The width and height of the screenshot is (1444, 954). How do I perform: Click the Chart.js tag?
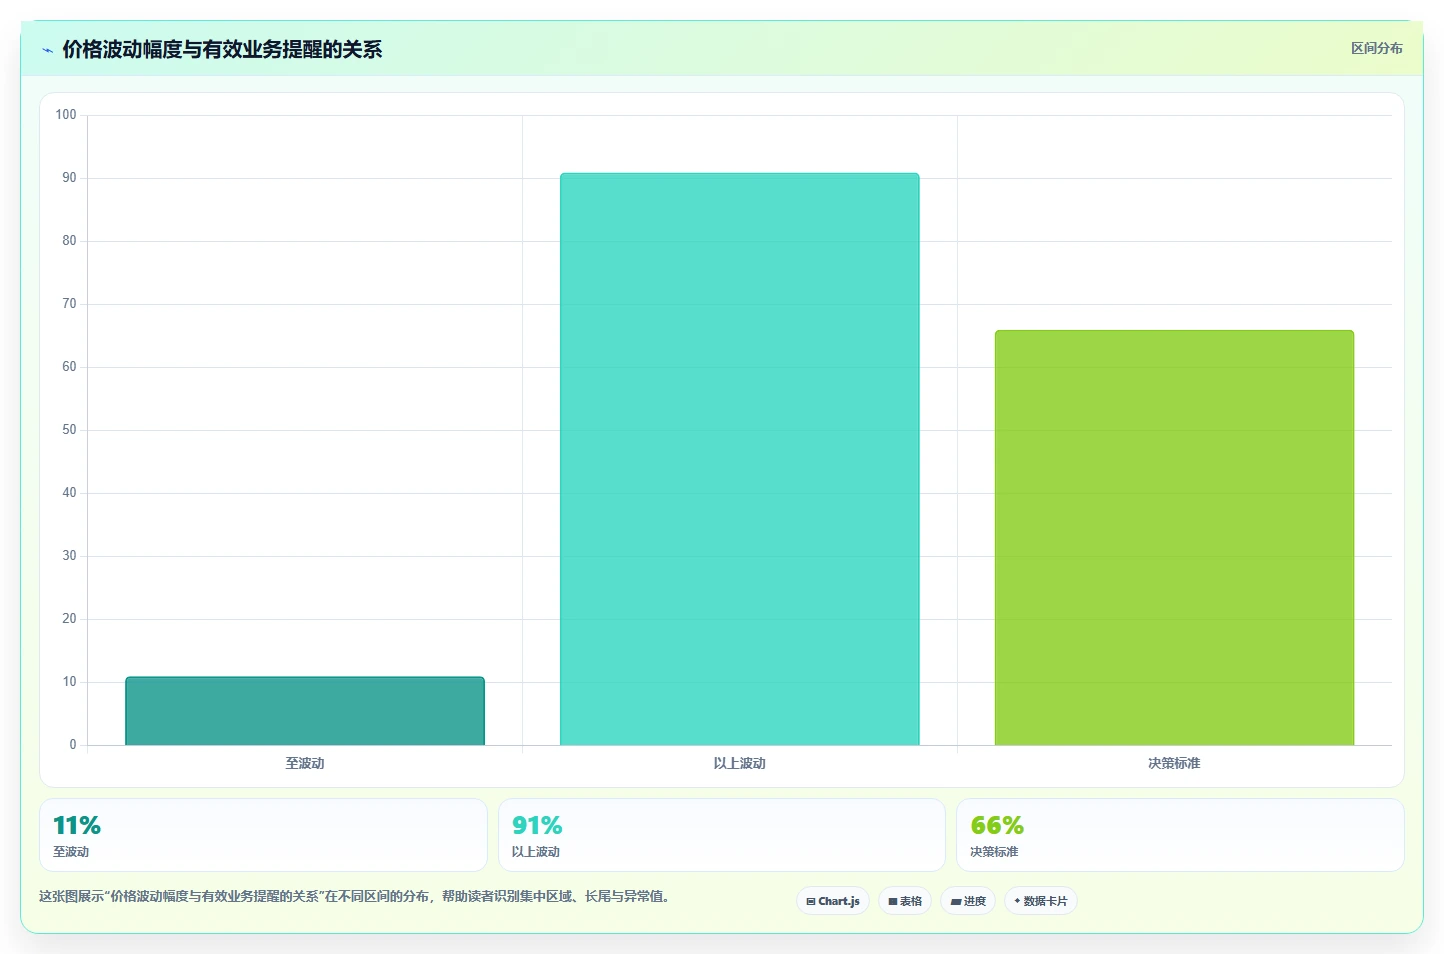[833, 901]
